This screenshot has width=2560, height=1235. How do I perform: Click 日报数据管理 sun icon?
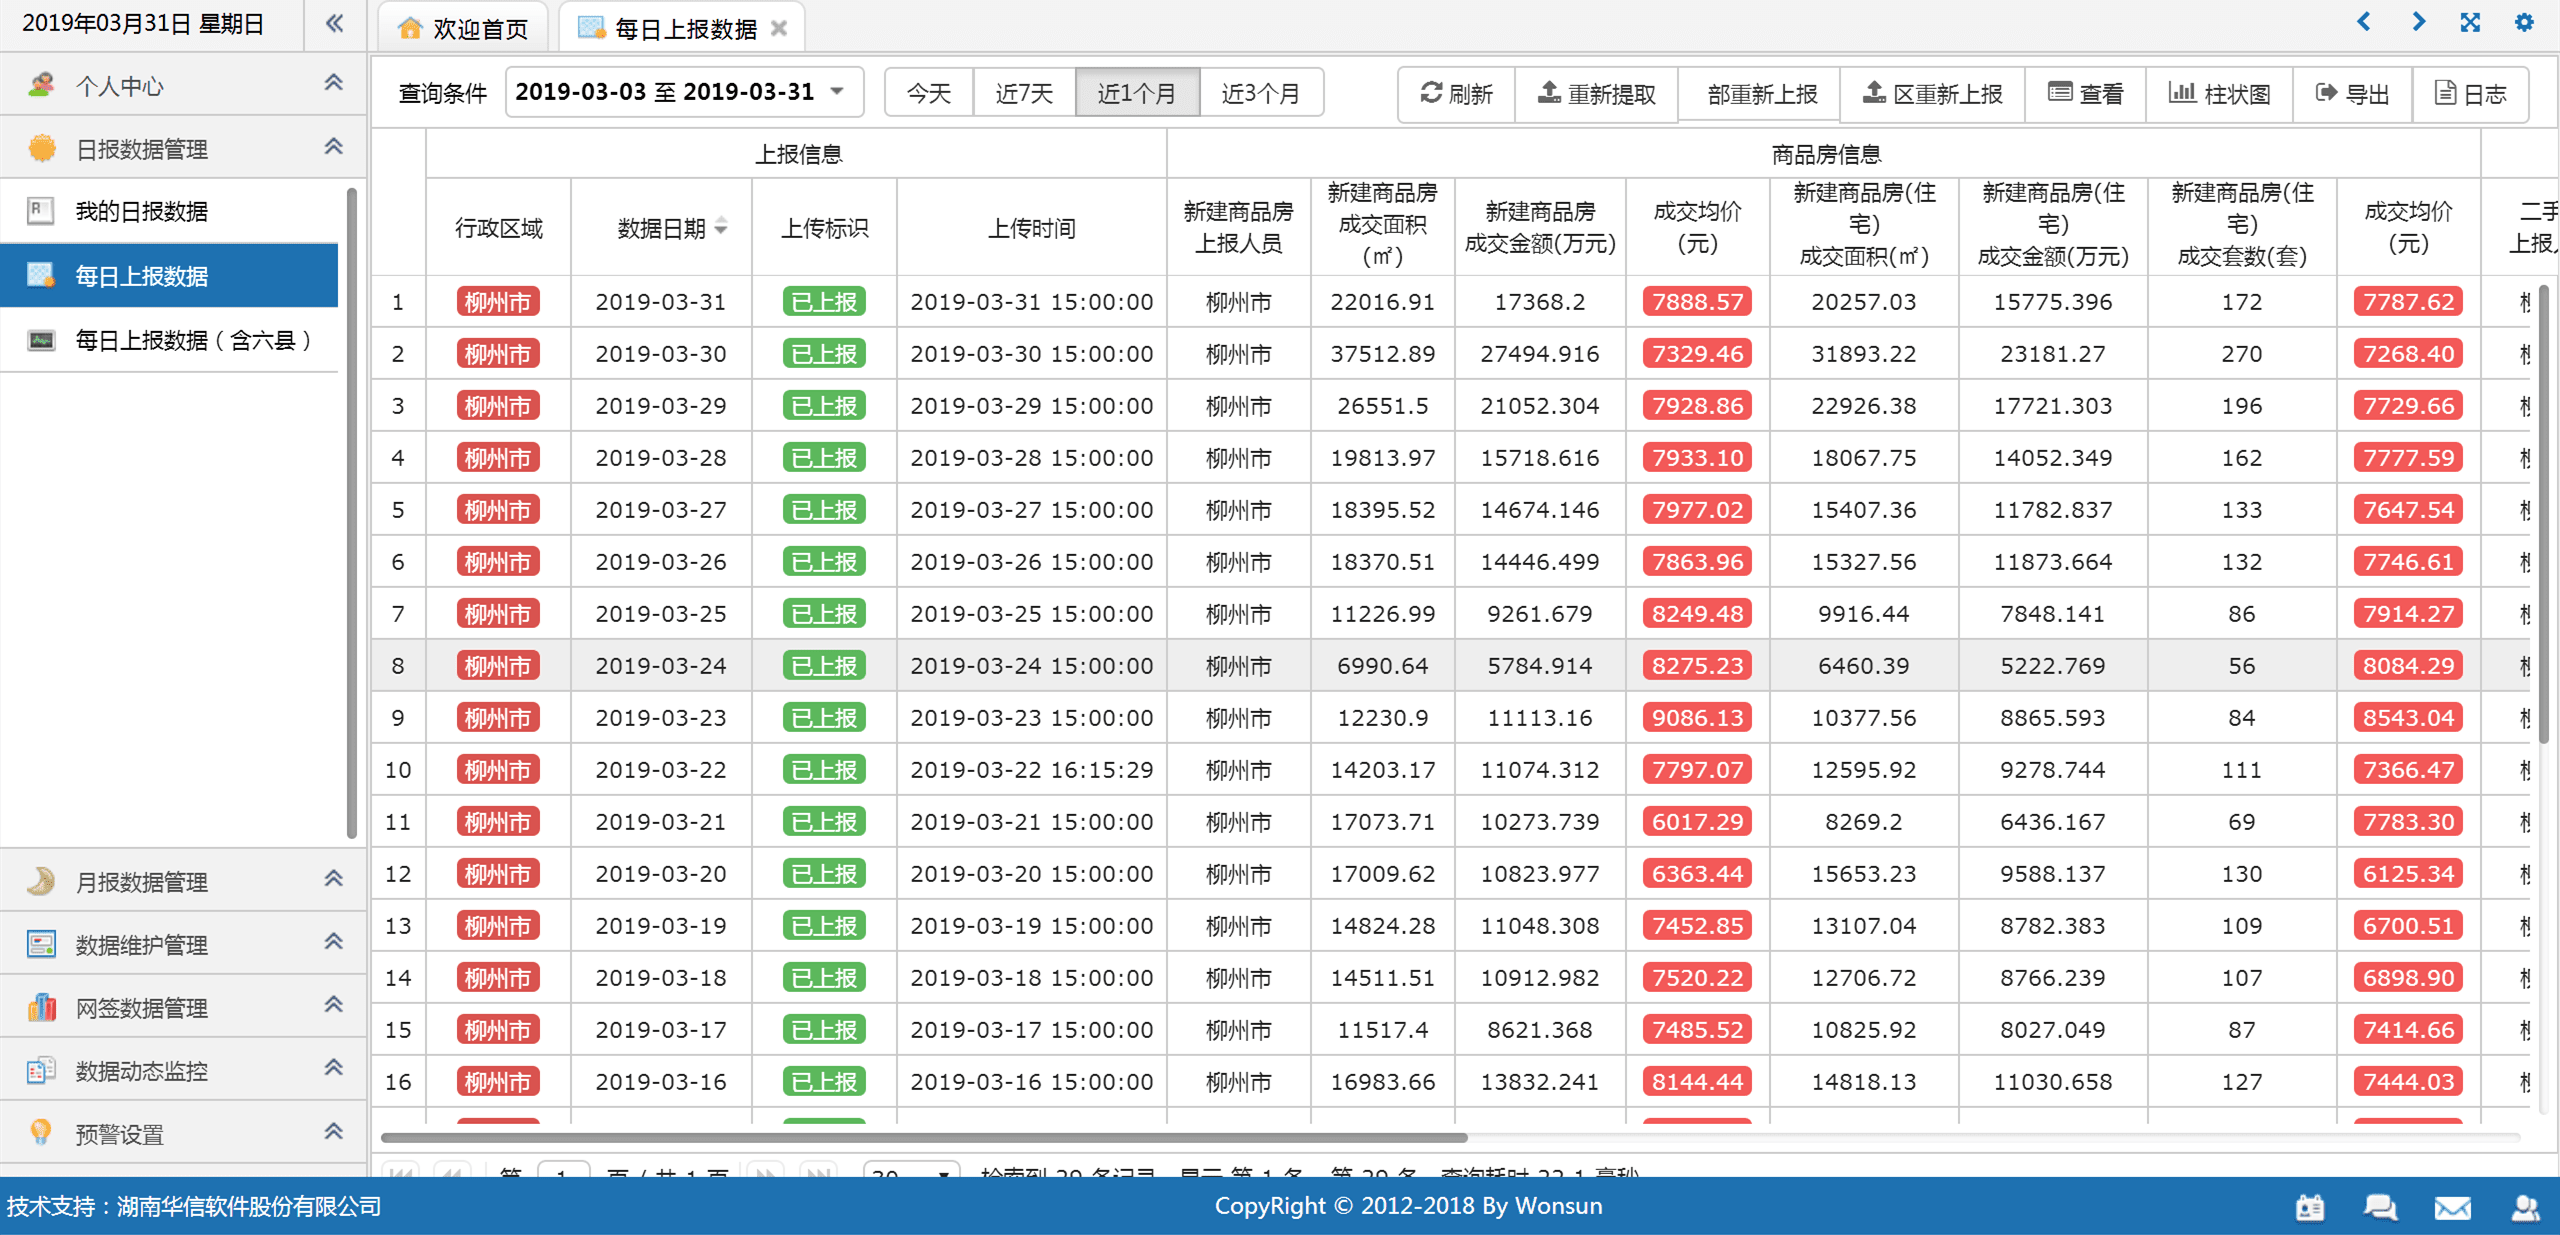pos(41,148)
